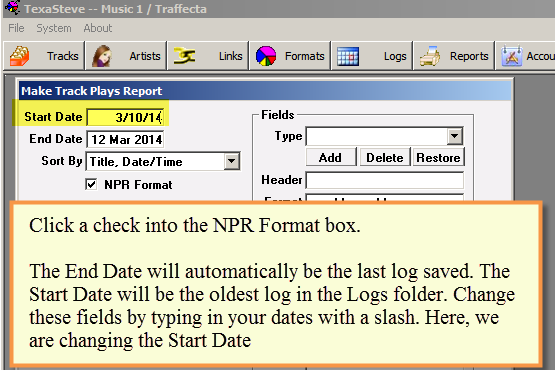
Task: Click into the End Date field
Action: 125,139
